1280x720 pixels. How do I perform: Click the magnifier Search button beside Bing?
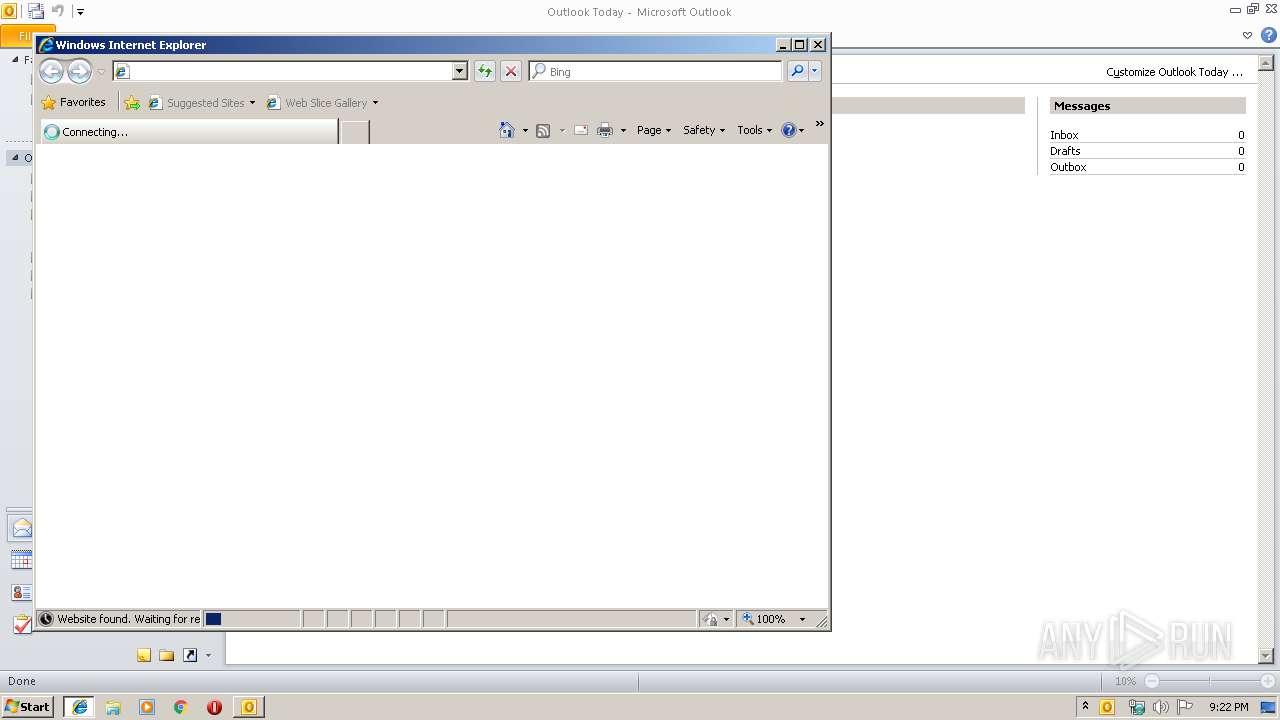click(x=797, y=71)
